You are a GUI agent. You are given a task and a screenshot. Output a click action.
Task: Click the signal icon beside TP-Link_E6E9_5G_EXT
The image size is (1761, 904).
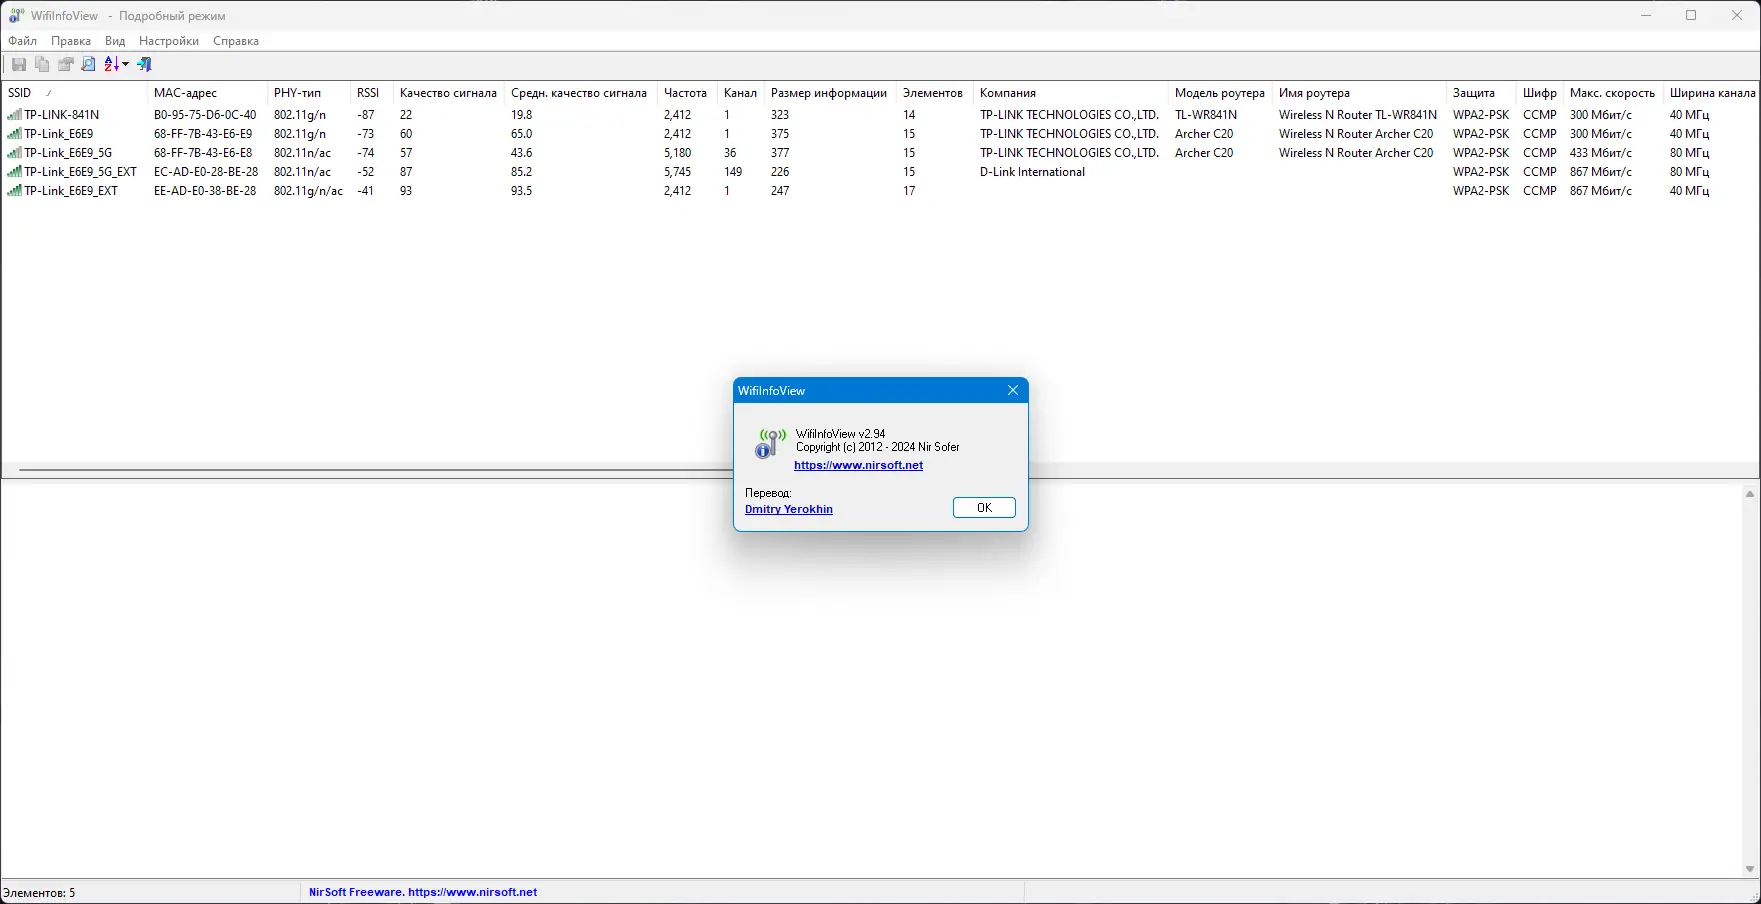14,172
